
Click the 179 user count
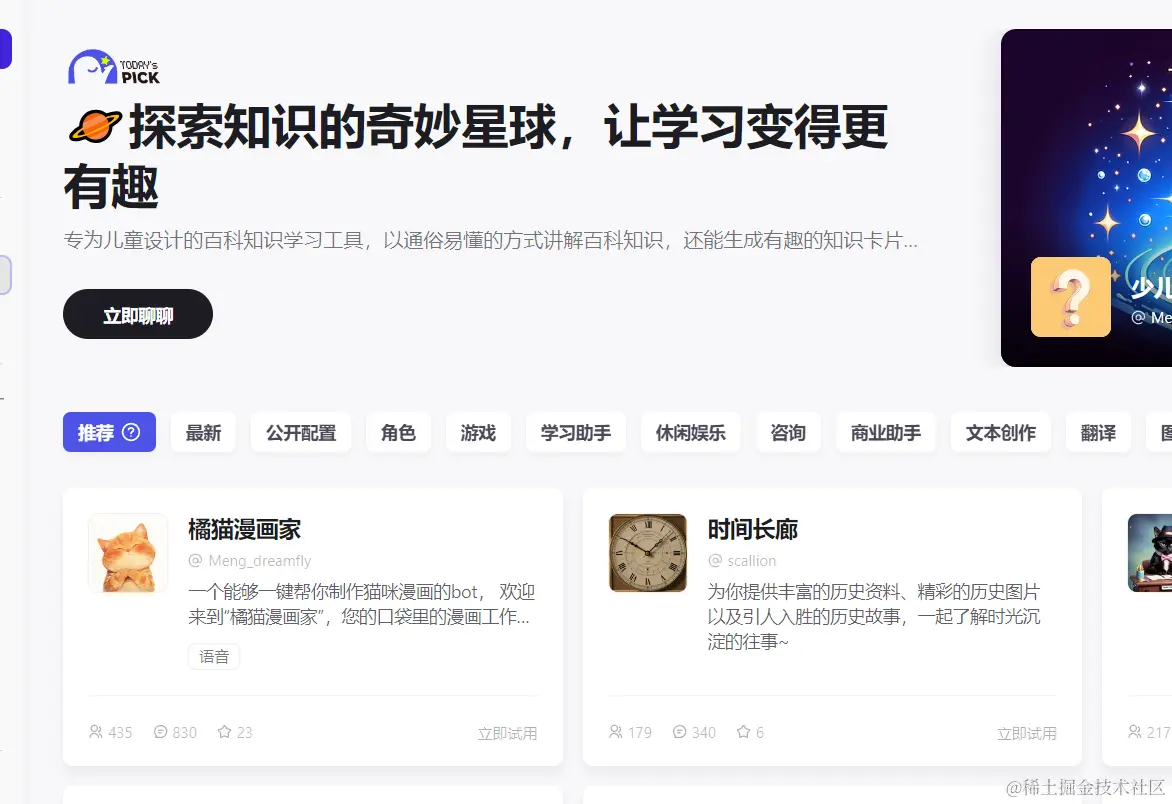640,732
